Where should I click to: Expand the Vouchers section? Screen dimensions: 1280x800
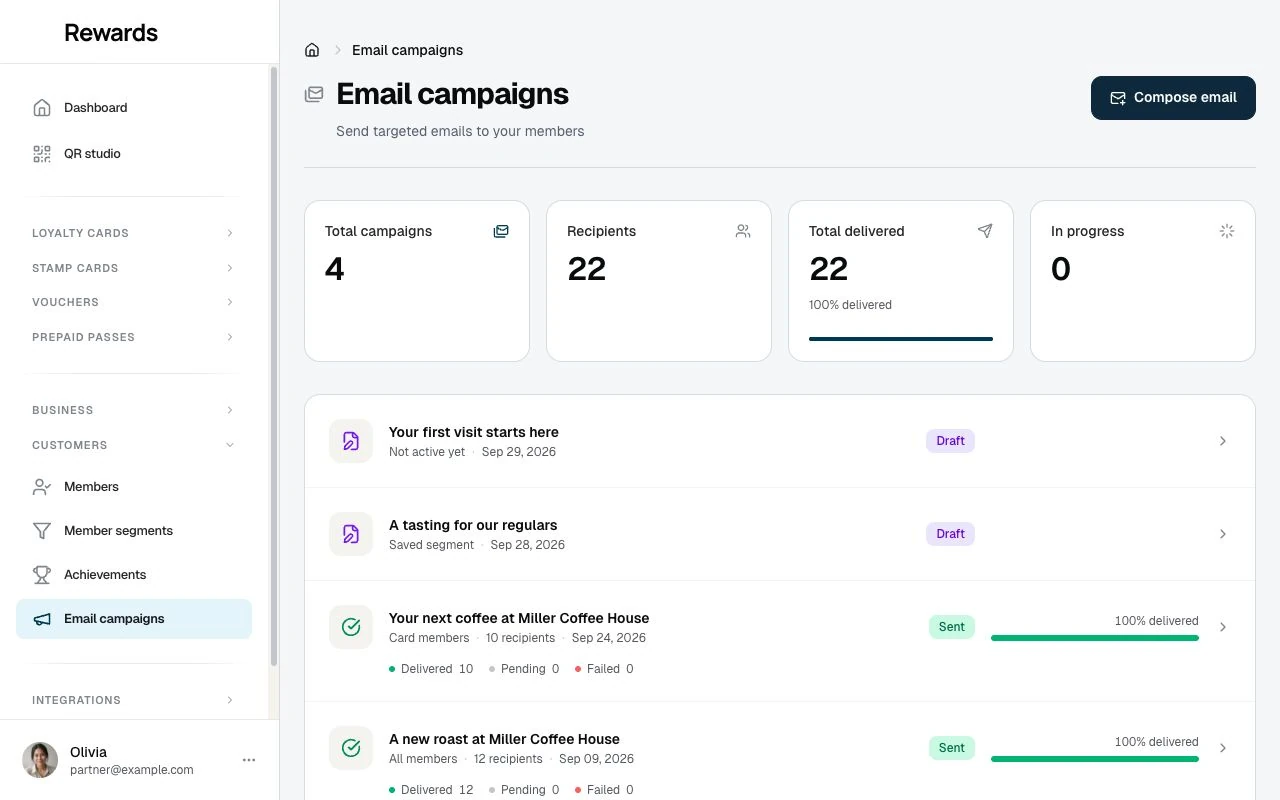pyautogui.click(x=134, y=302)
